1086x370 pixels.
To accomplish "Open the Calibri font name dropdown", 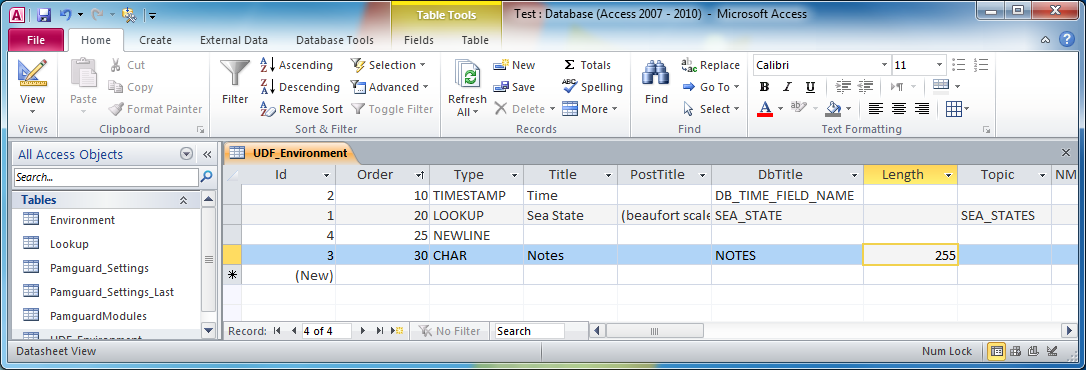I will 884,65.
